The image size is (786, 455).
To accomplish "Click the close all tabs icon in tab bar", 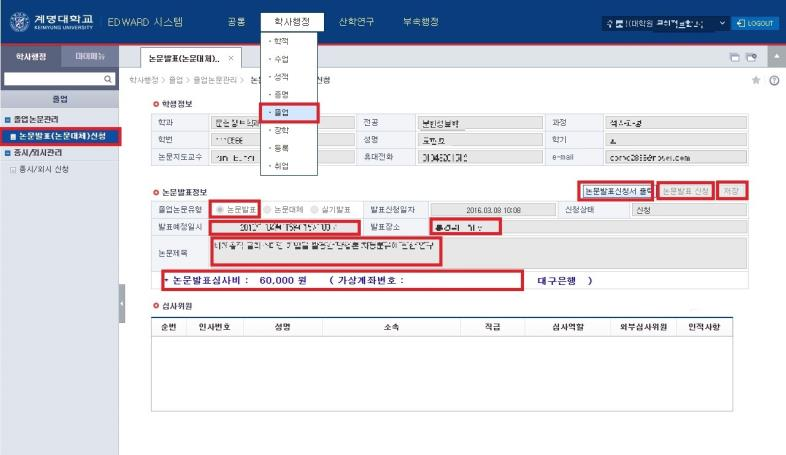I will pyautogui.click(x=751, y=58).
